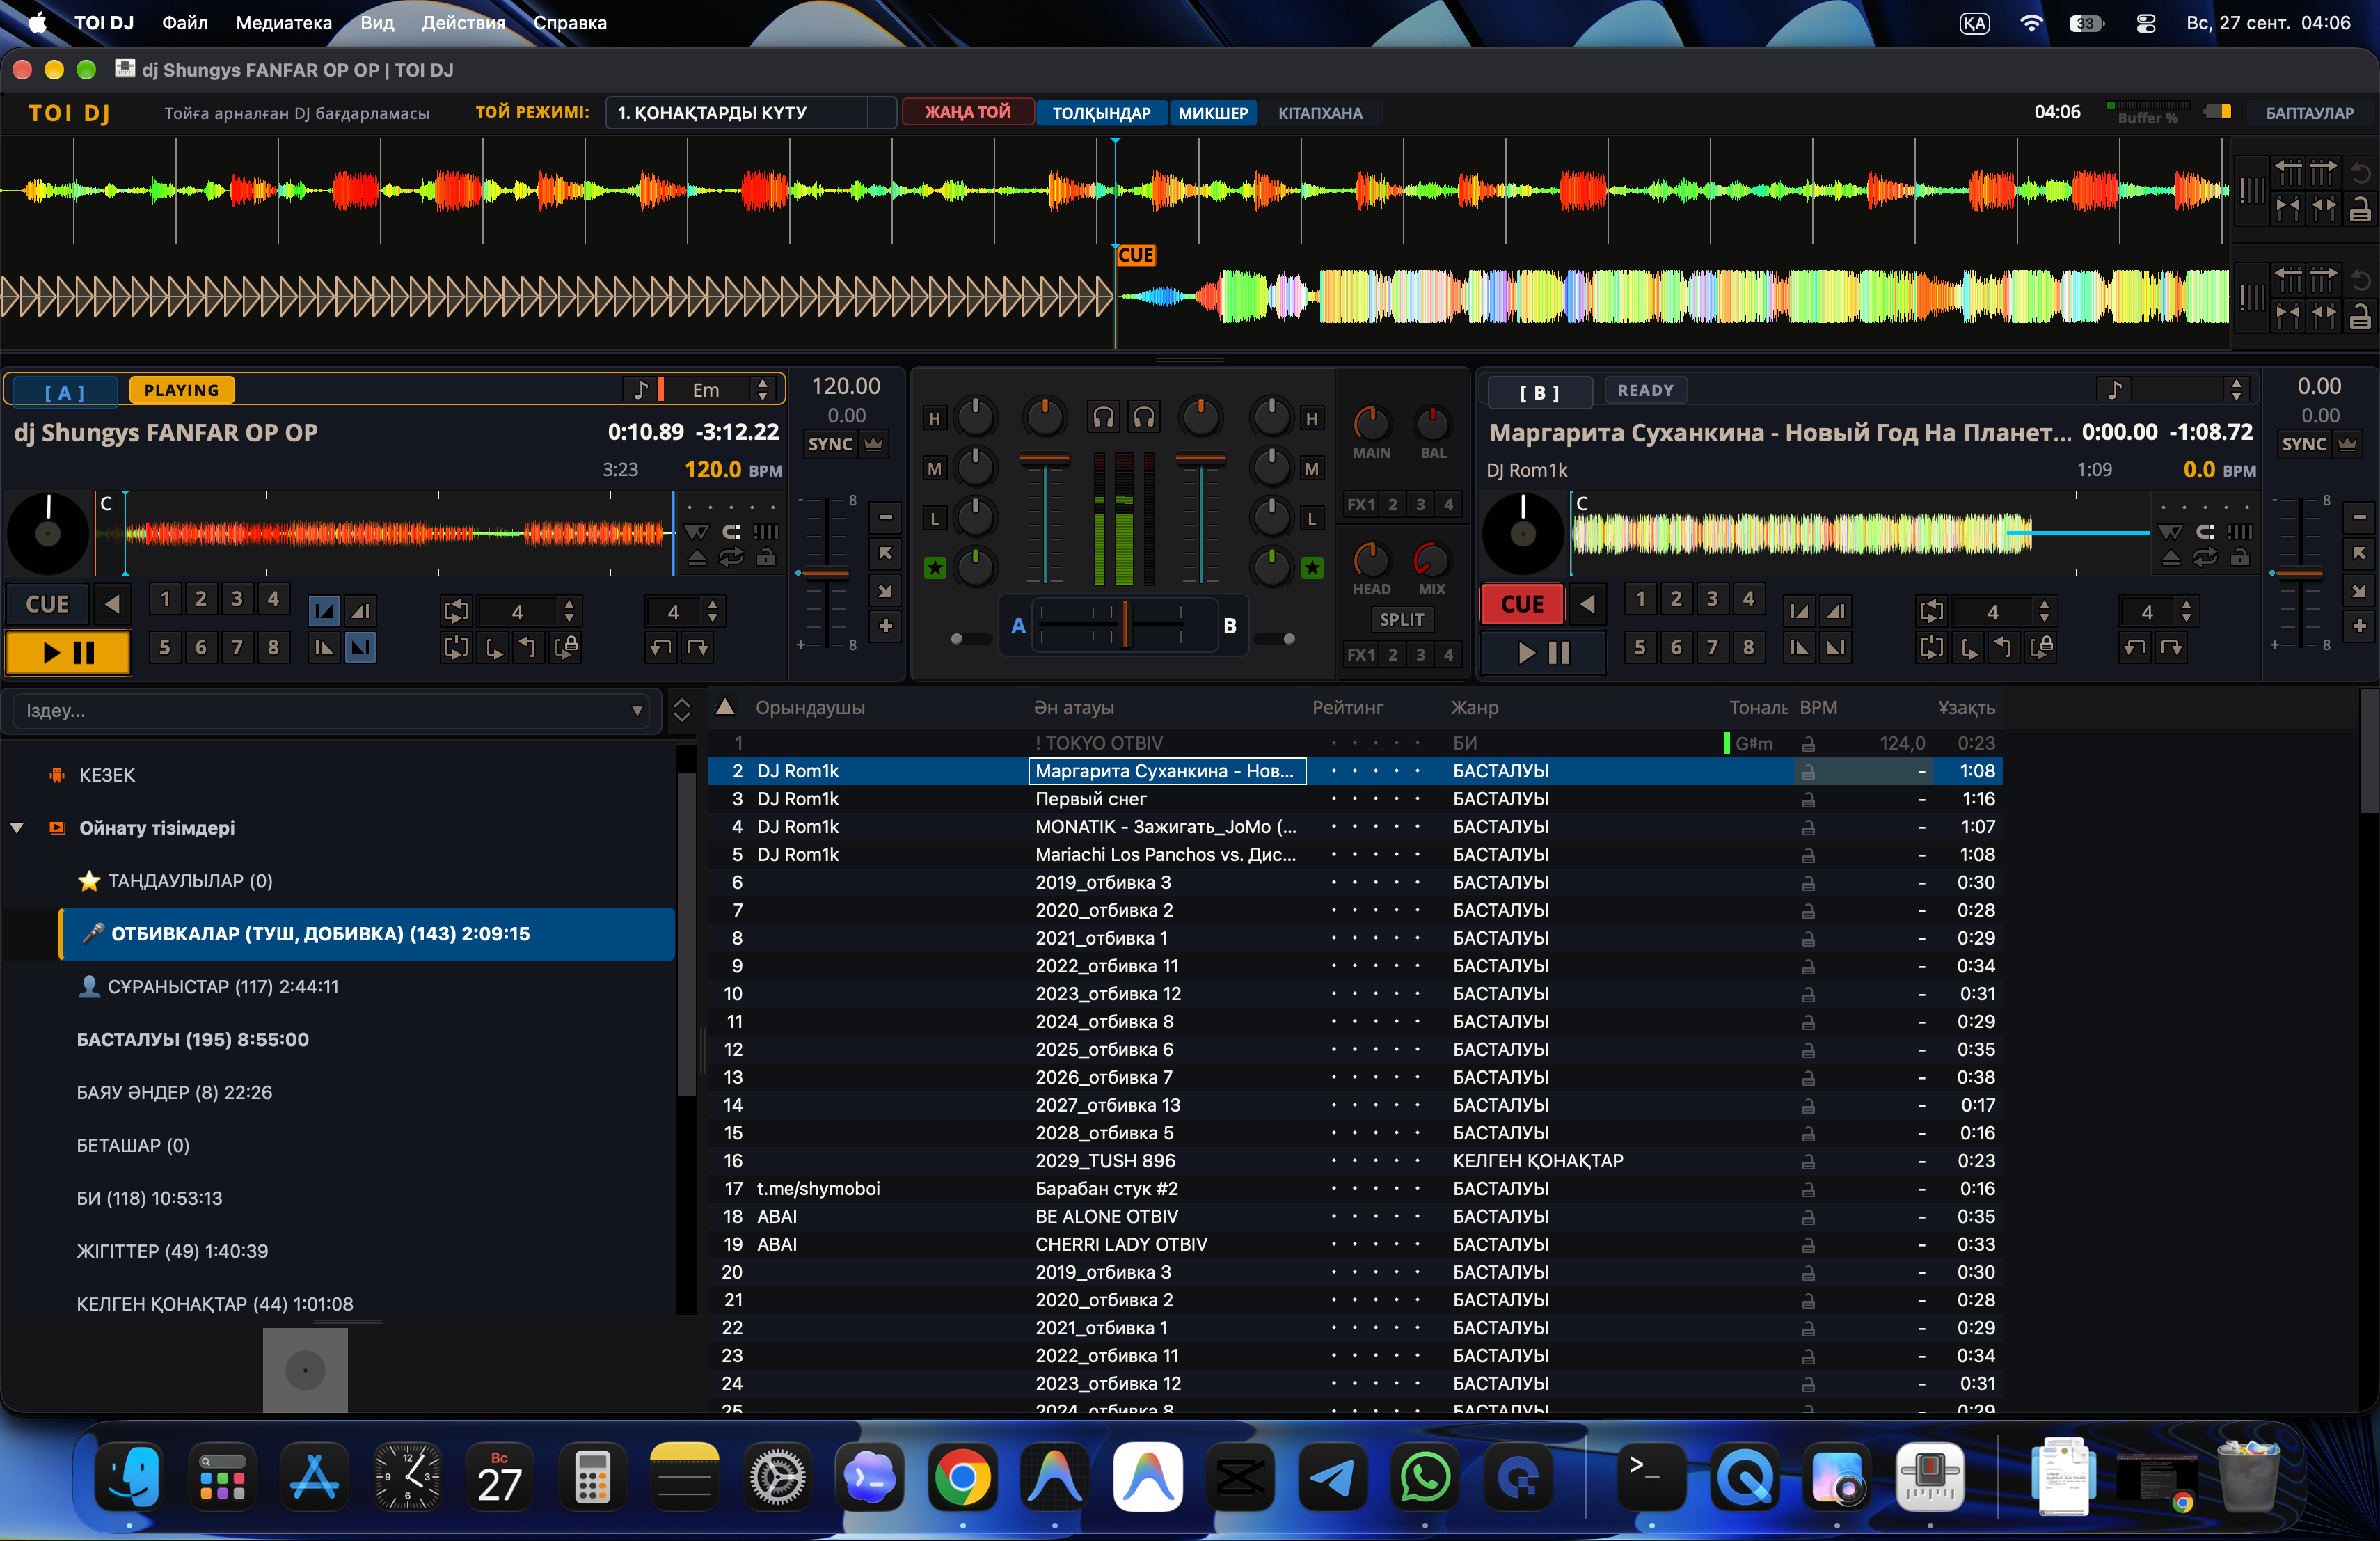Open the search history dropdown arrow
Viewport: 2380px width, 1541px height.
[x=637, y=711]
